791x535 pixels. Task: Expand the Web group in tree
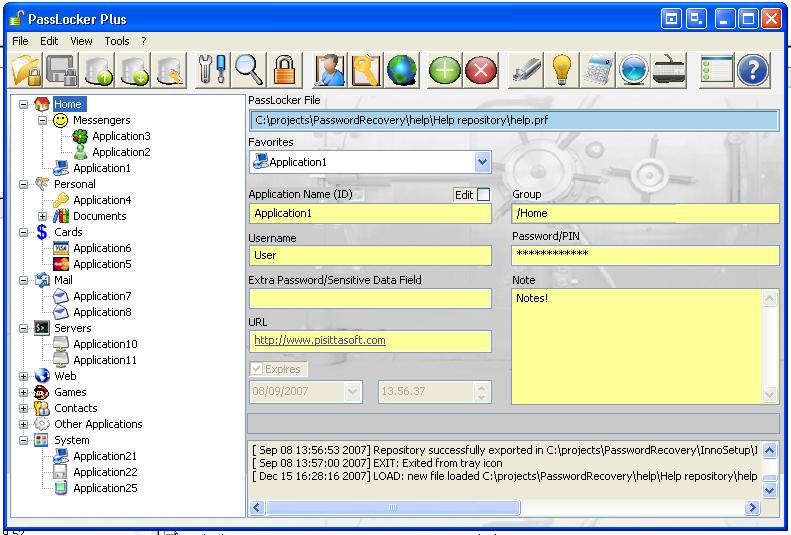24,376
